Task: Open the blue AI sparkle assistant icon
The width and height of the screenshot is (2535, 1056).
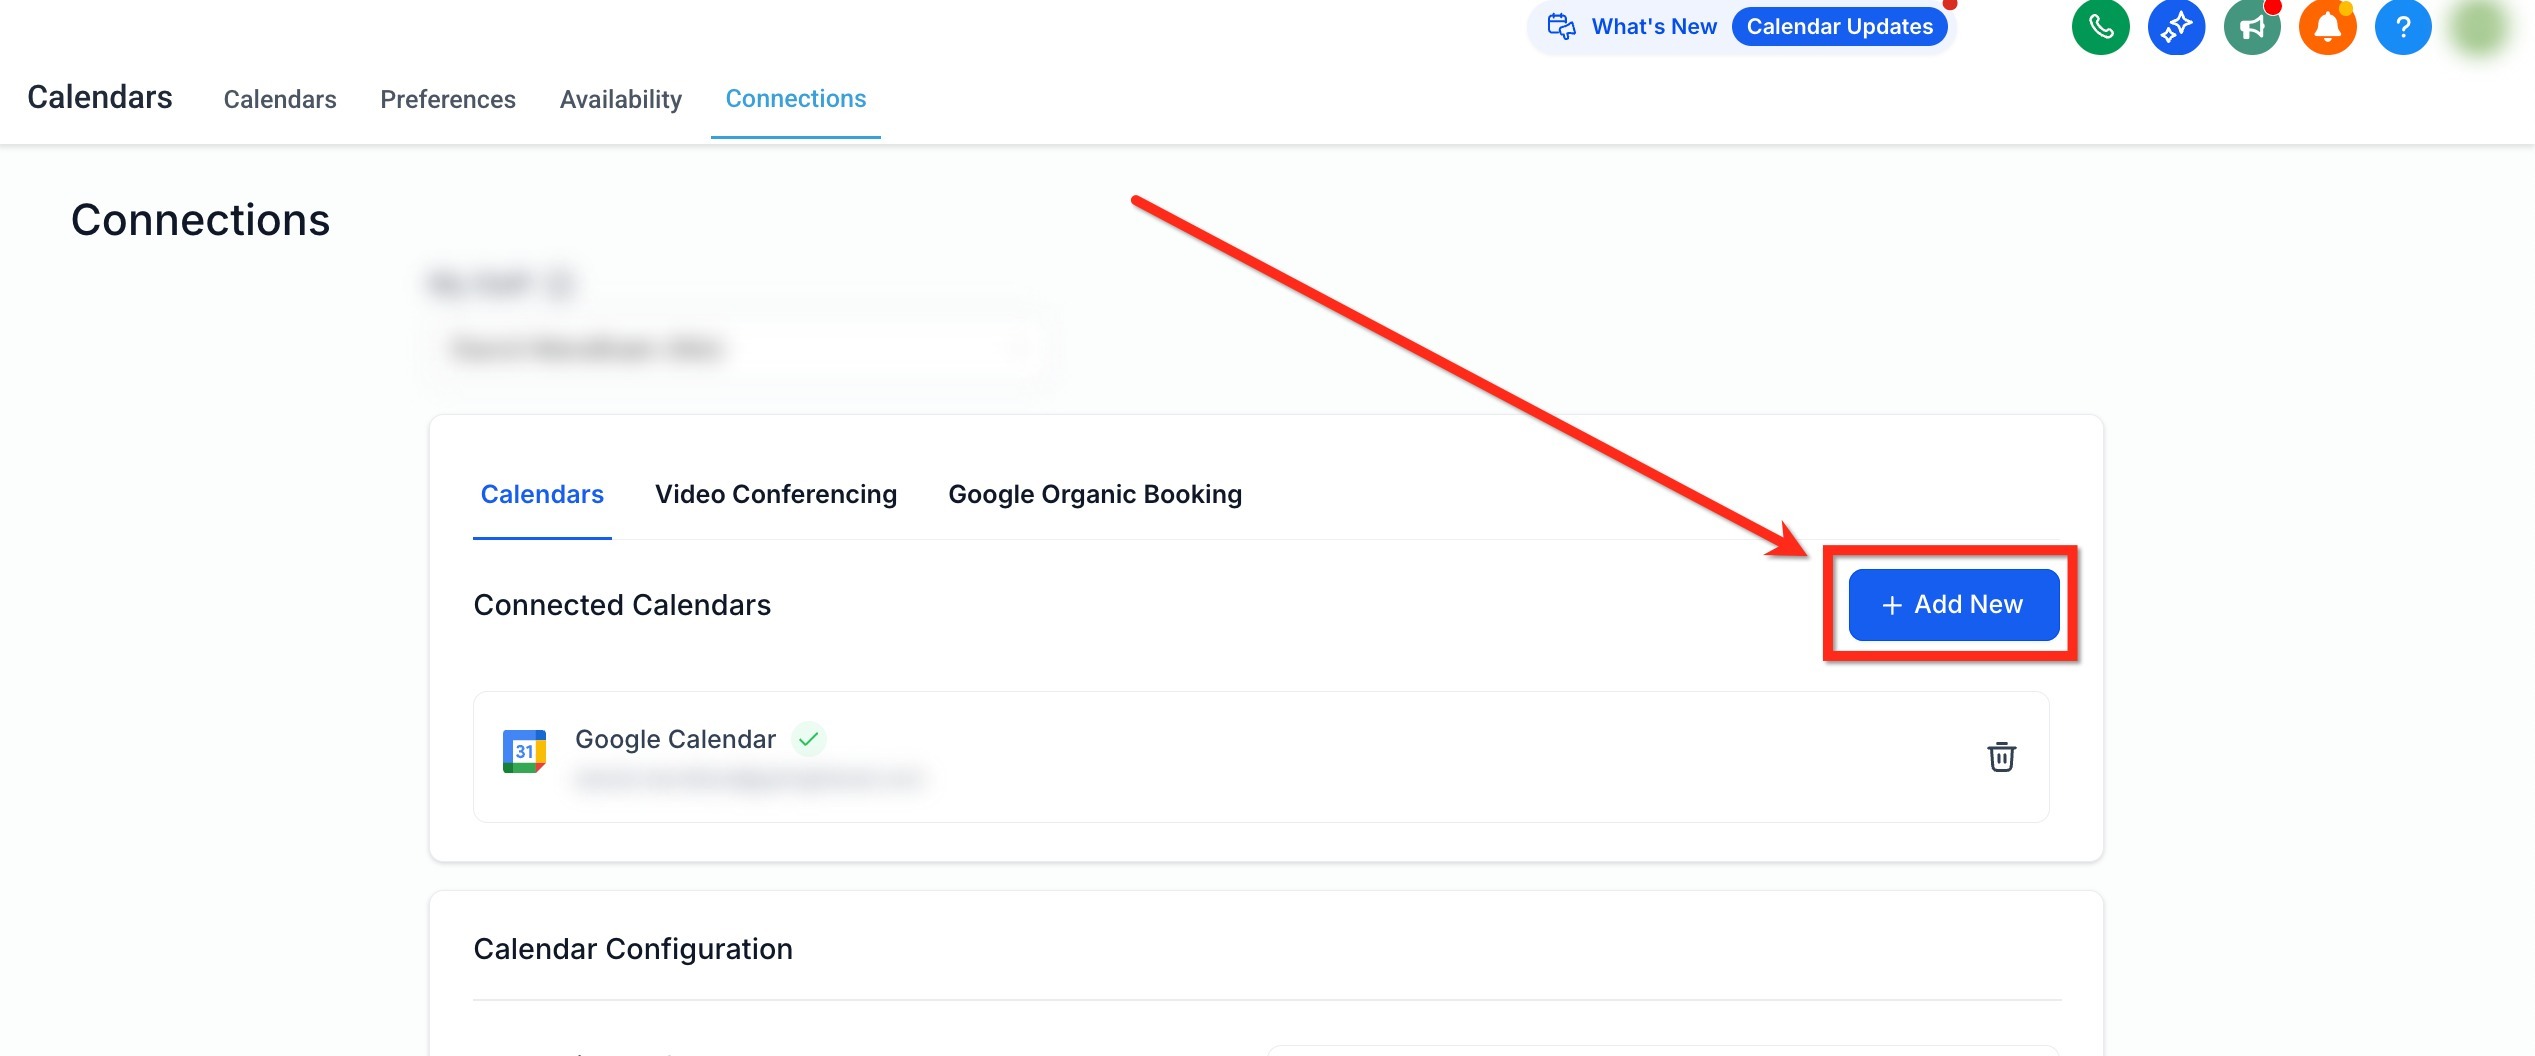Action: (2176, 27)
